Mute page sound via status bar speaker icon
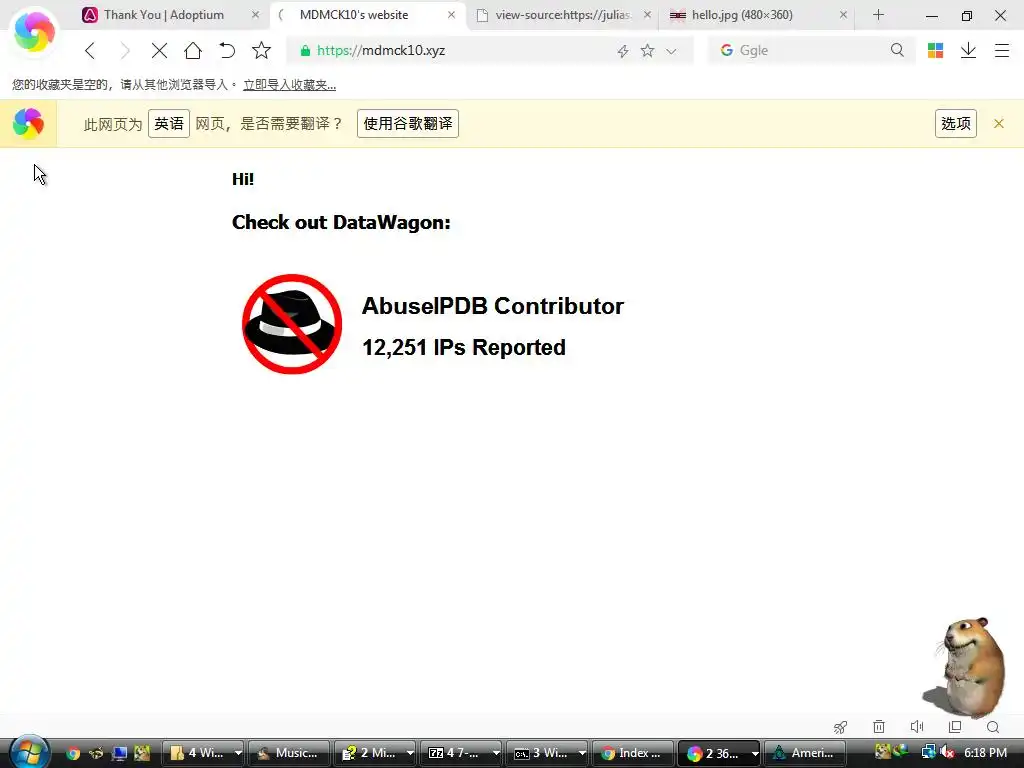This screenshot has width=1024, height=768. [917, 726]
